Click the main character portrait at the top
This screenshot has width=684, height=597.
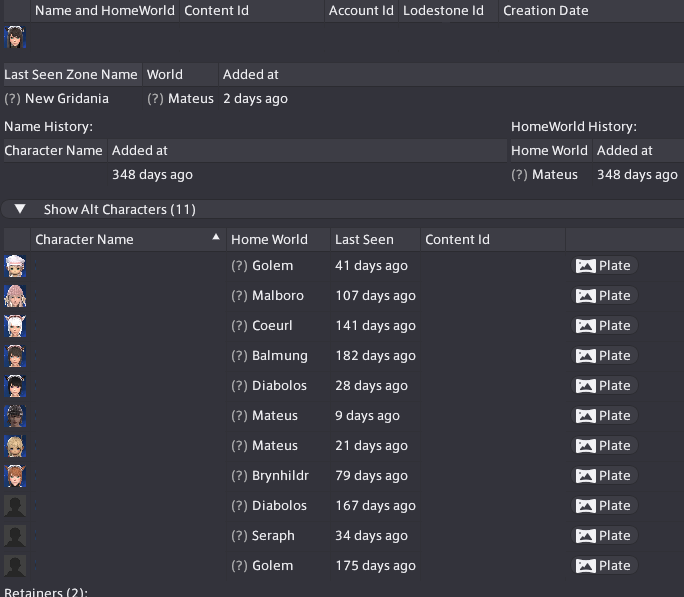[15, 37]
